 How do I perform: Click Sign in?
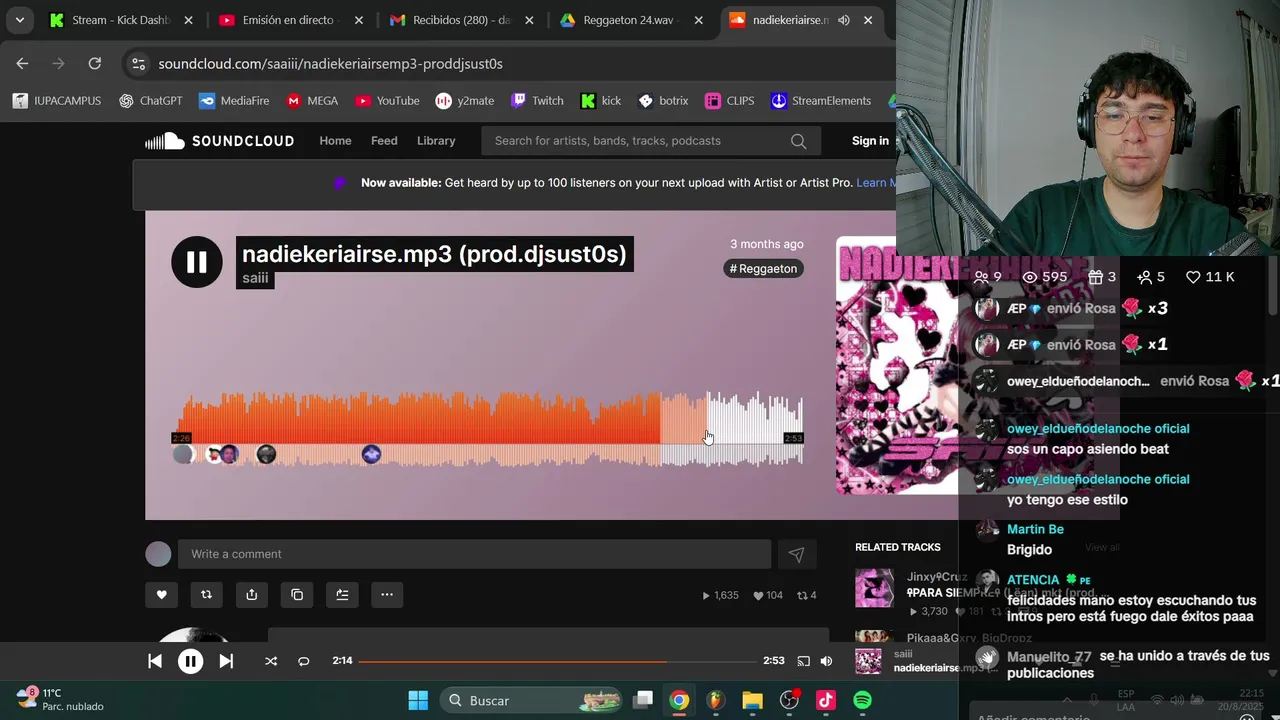tap(870, 141)
